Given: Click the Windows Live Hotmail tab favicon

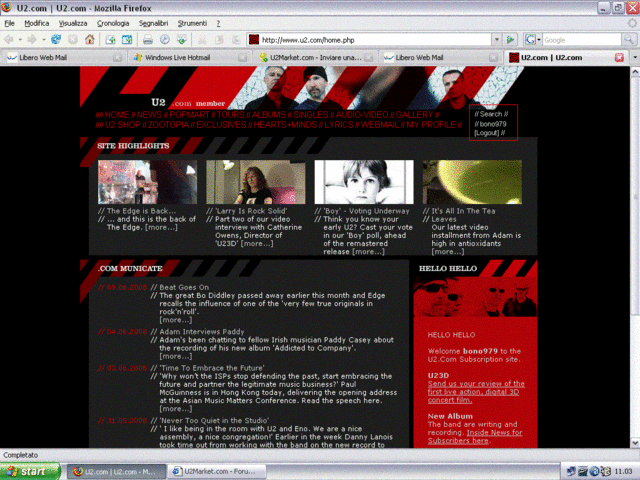Looking at the screenshot, I should pyautogui.click(x=138, y=58).
